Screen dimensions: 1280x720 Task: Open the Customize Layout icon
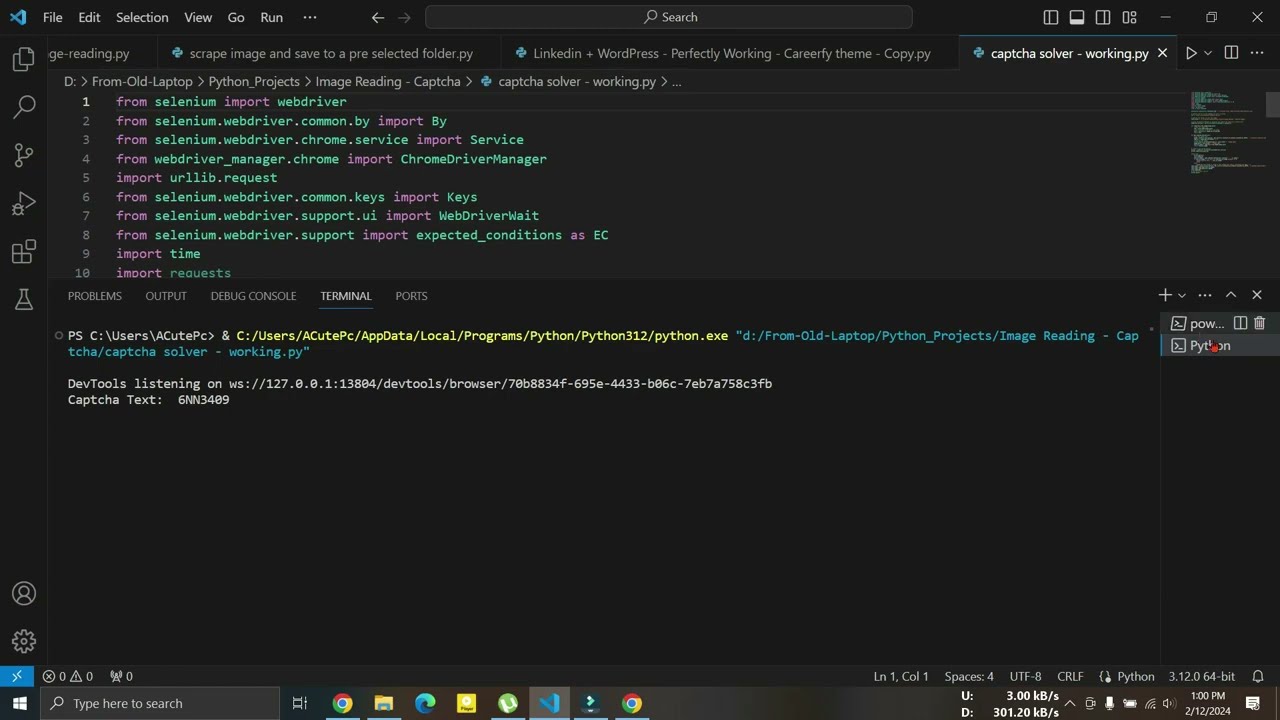pyautogui.click(x=1129, y=17)
